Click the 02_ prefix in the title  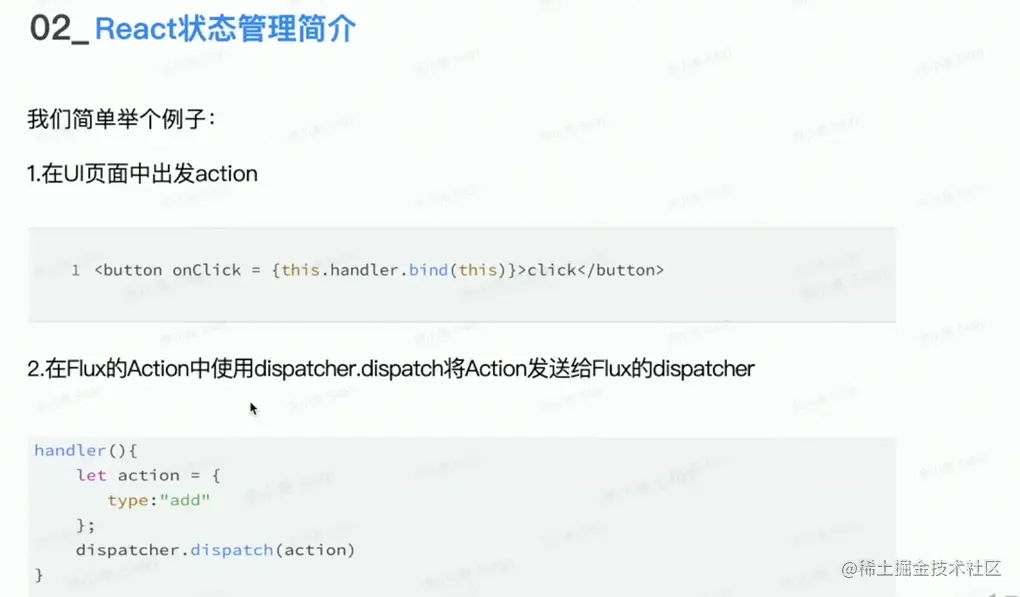click(x=59, y=30)
